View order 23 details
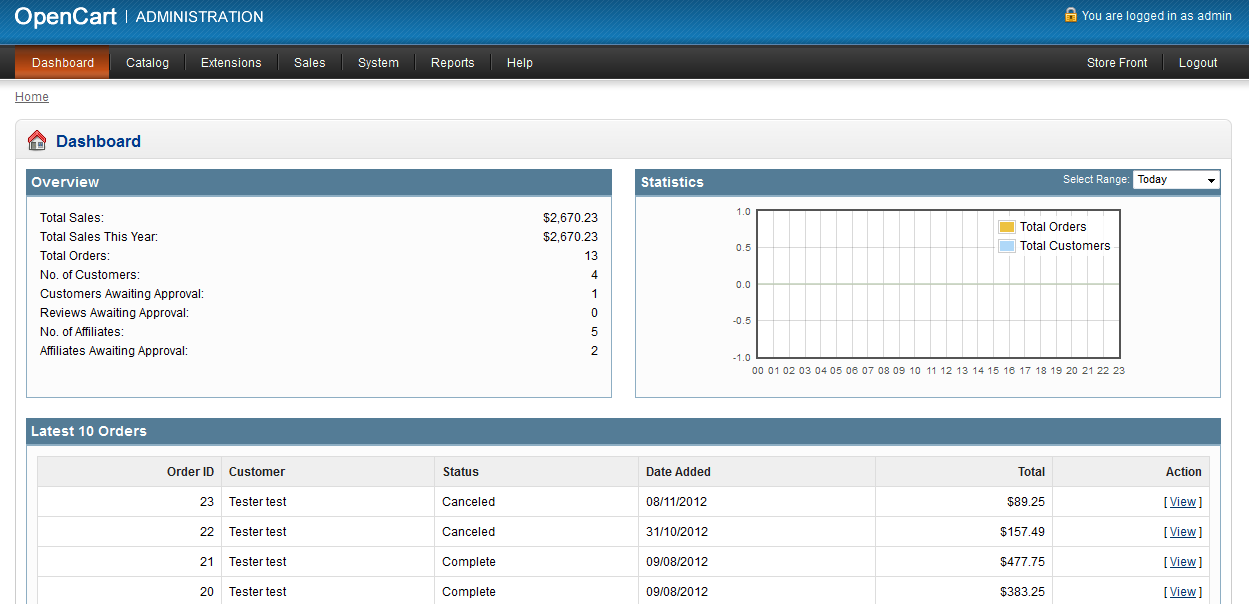Image resolution: width=1249 pixels, height=604 pixels. [1182, 502]
